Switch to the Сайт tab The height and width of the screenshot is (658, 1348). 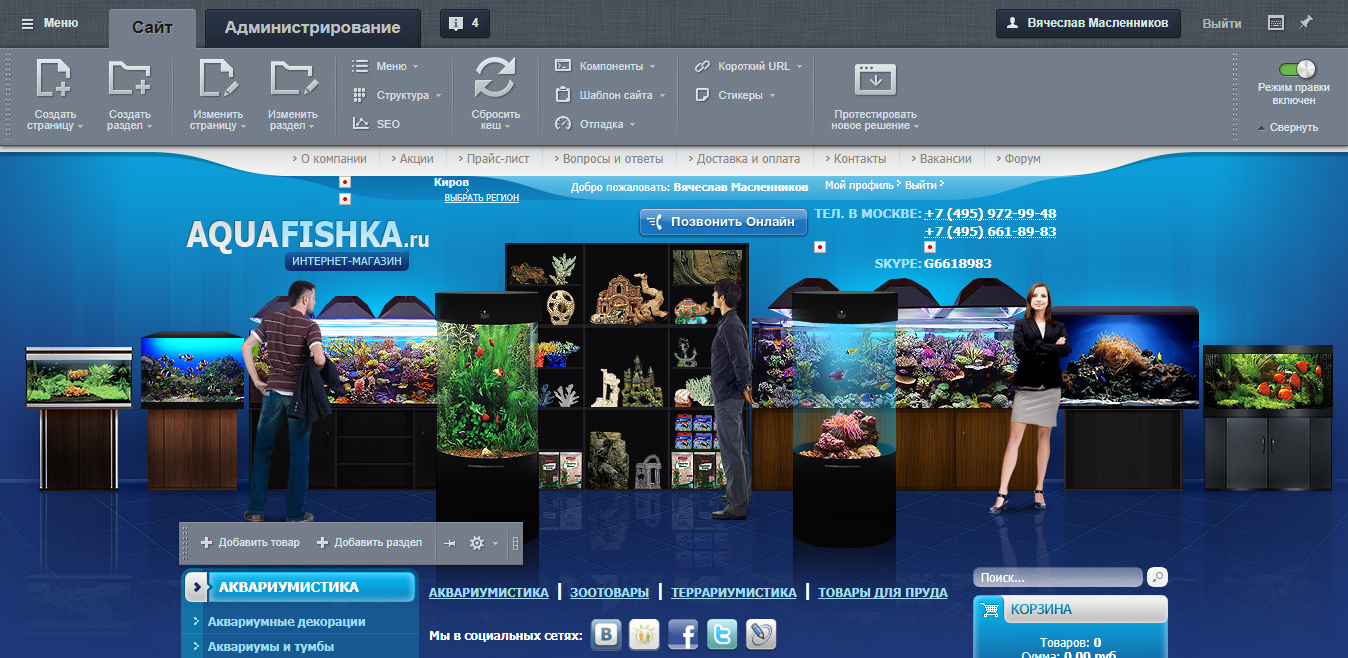click(152, 27)
